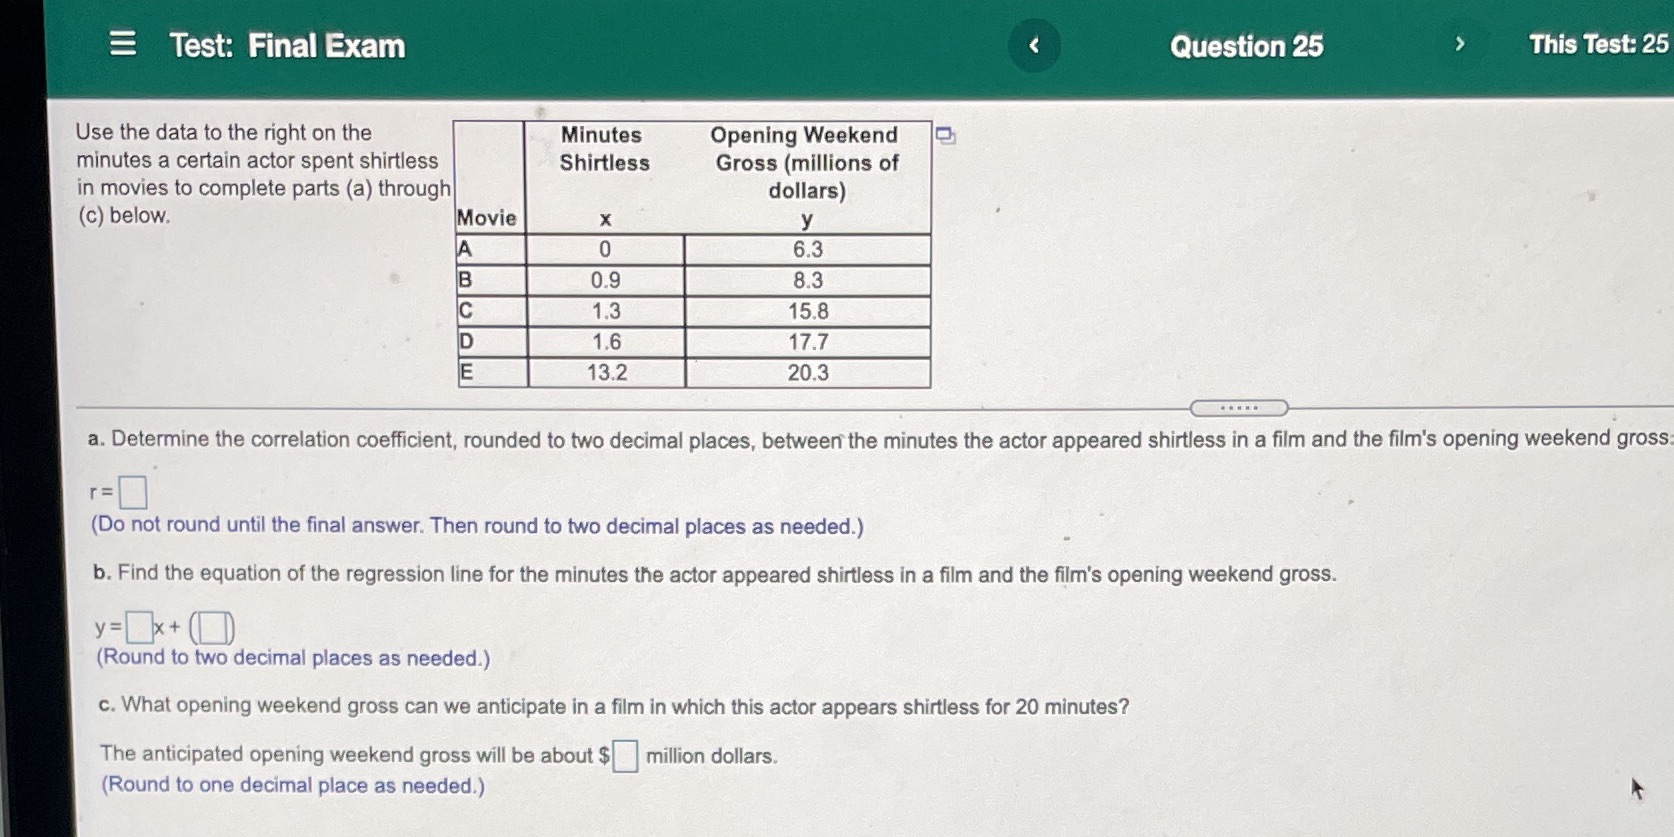Select the Minutes Shirtless column header
The height and width of the screenshot is (837, 1674).
click(604, 149)
